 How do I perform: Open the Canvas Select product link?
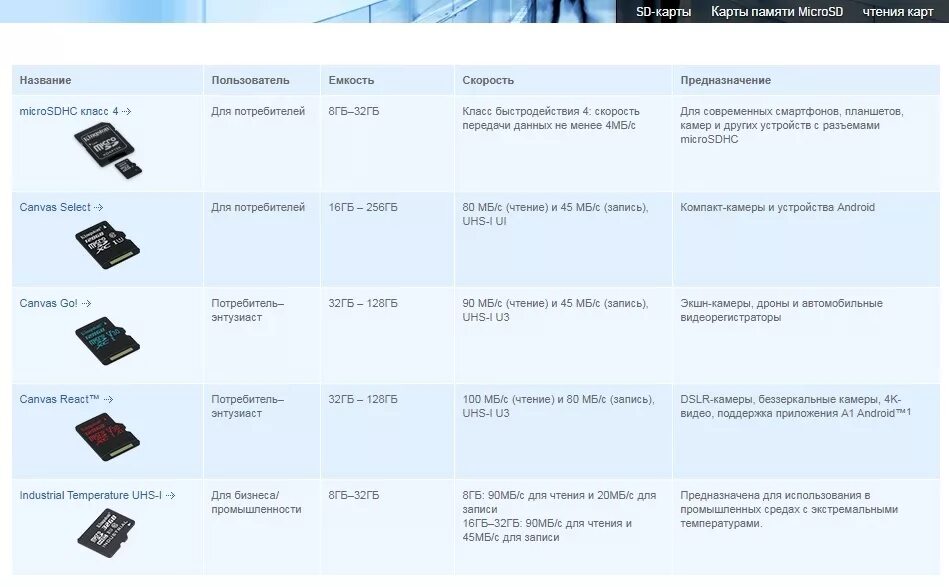[x=55, y=207]
